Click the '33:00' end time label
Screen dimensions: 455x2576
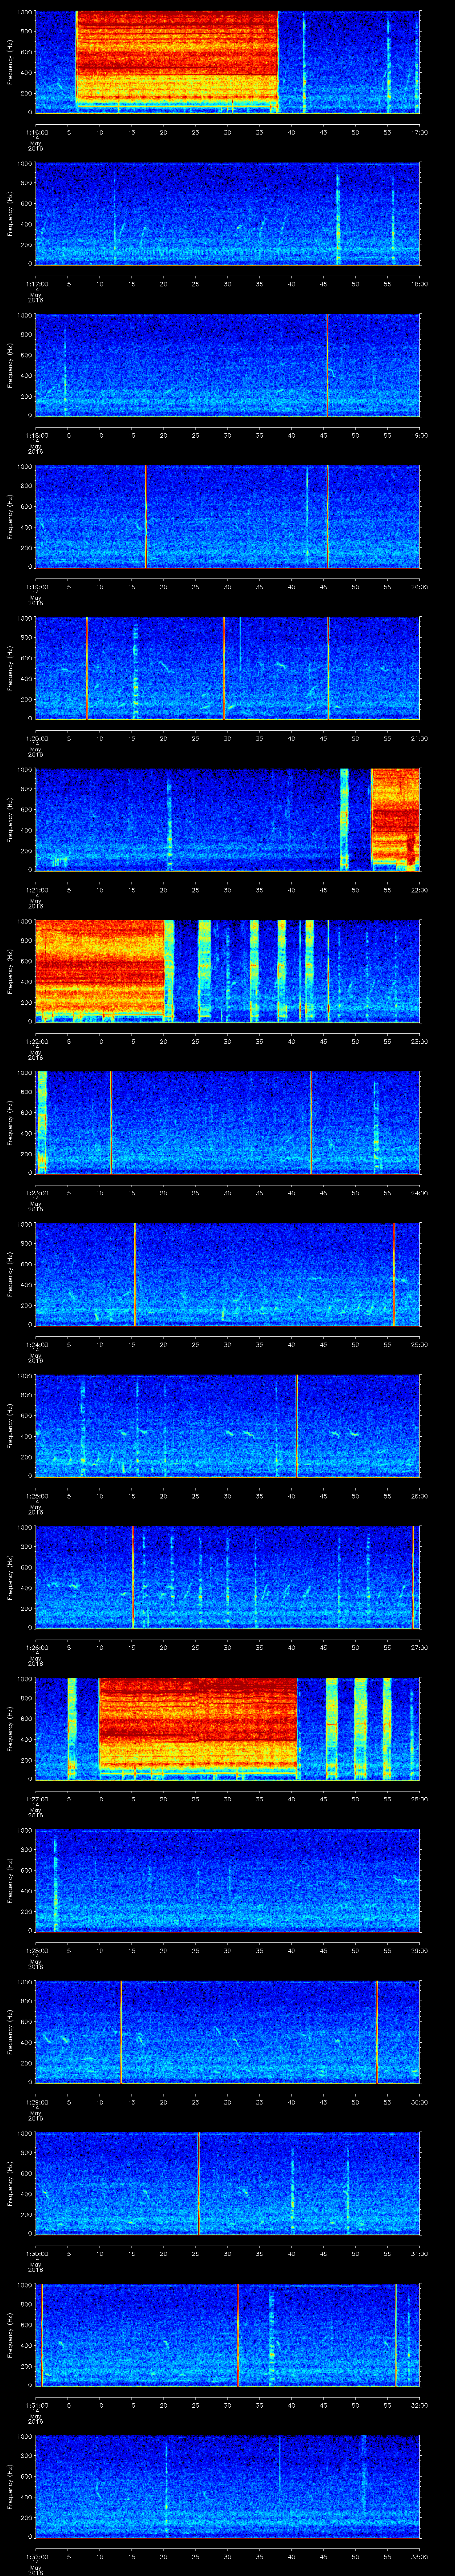[419, 2556]
